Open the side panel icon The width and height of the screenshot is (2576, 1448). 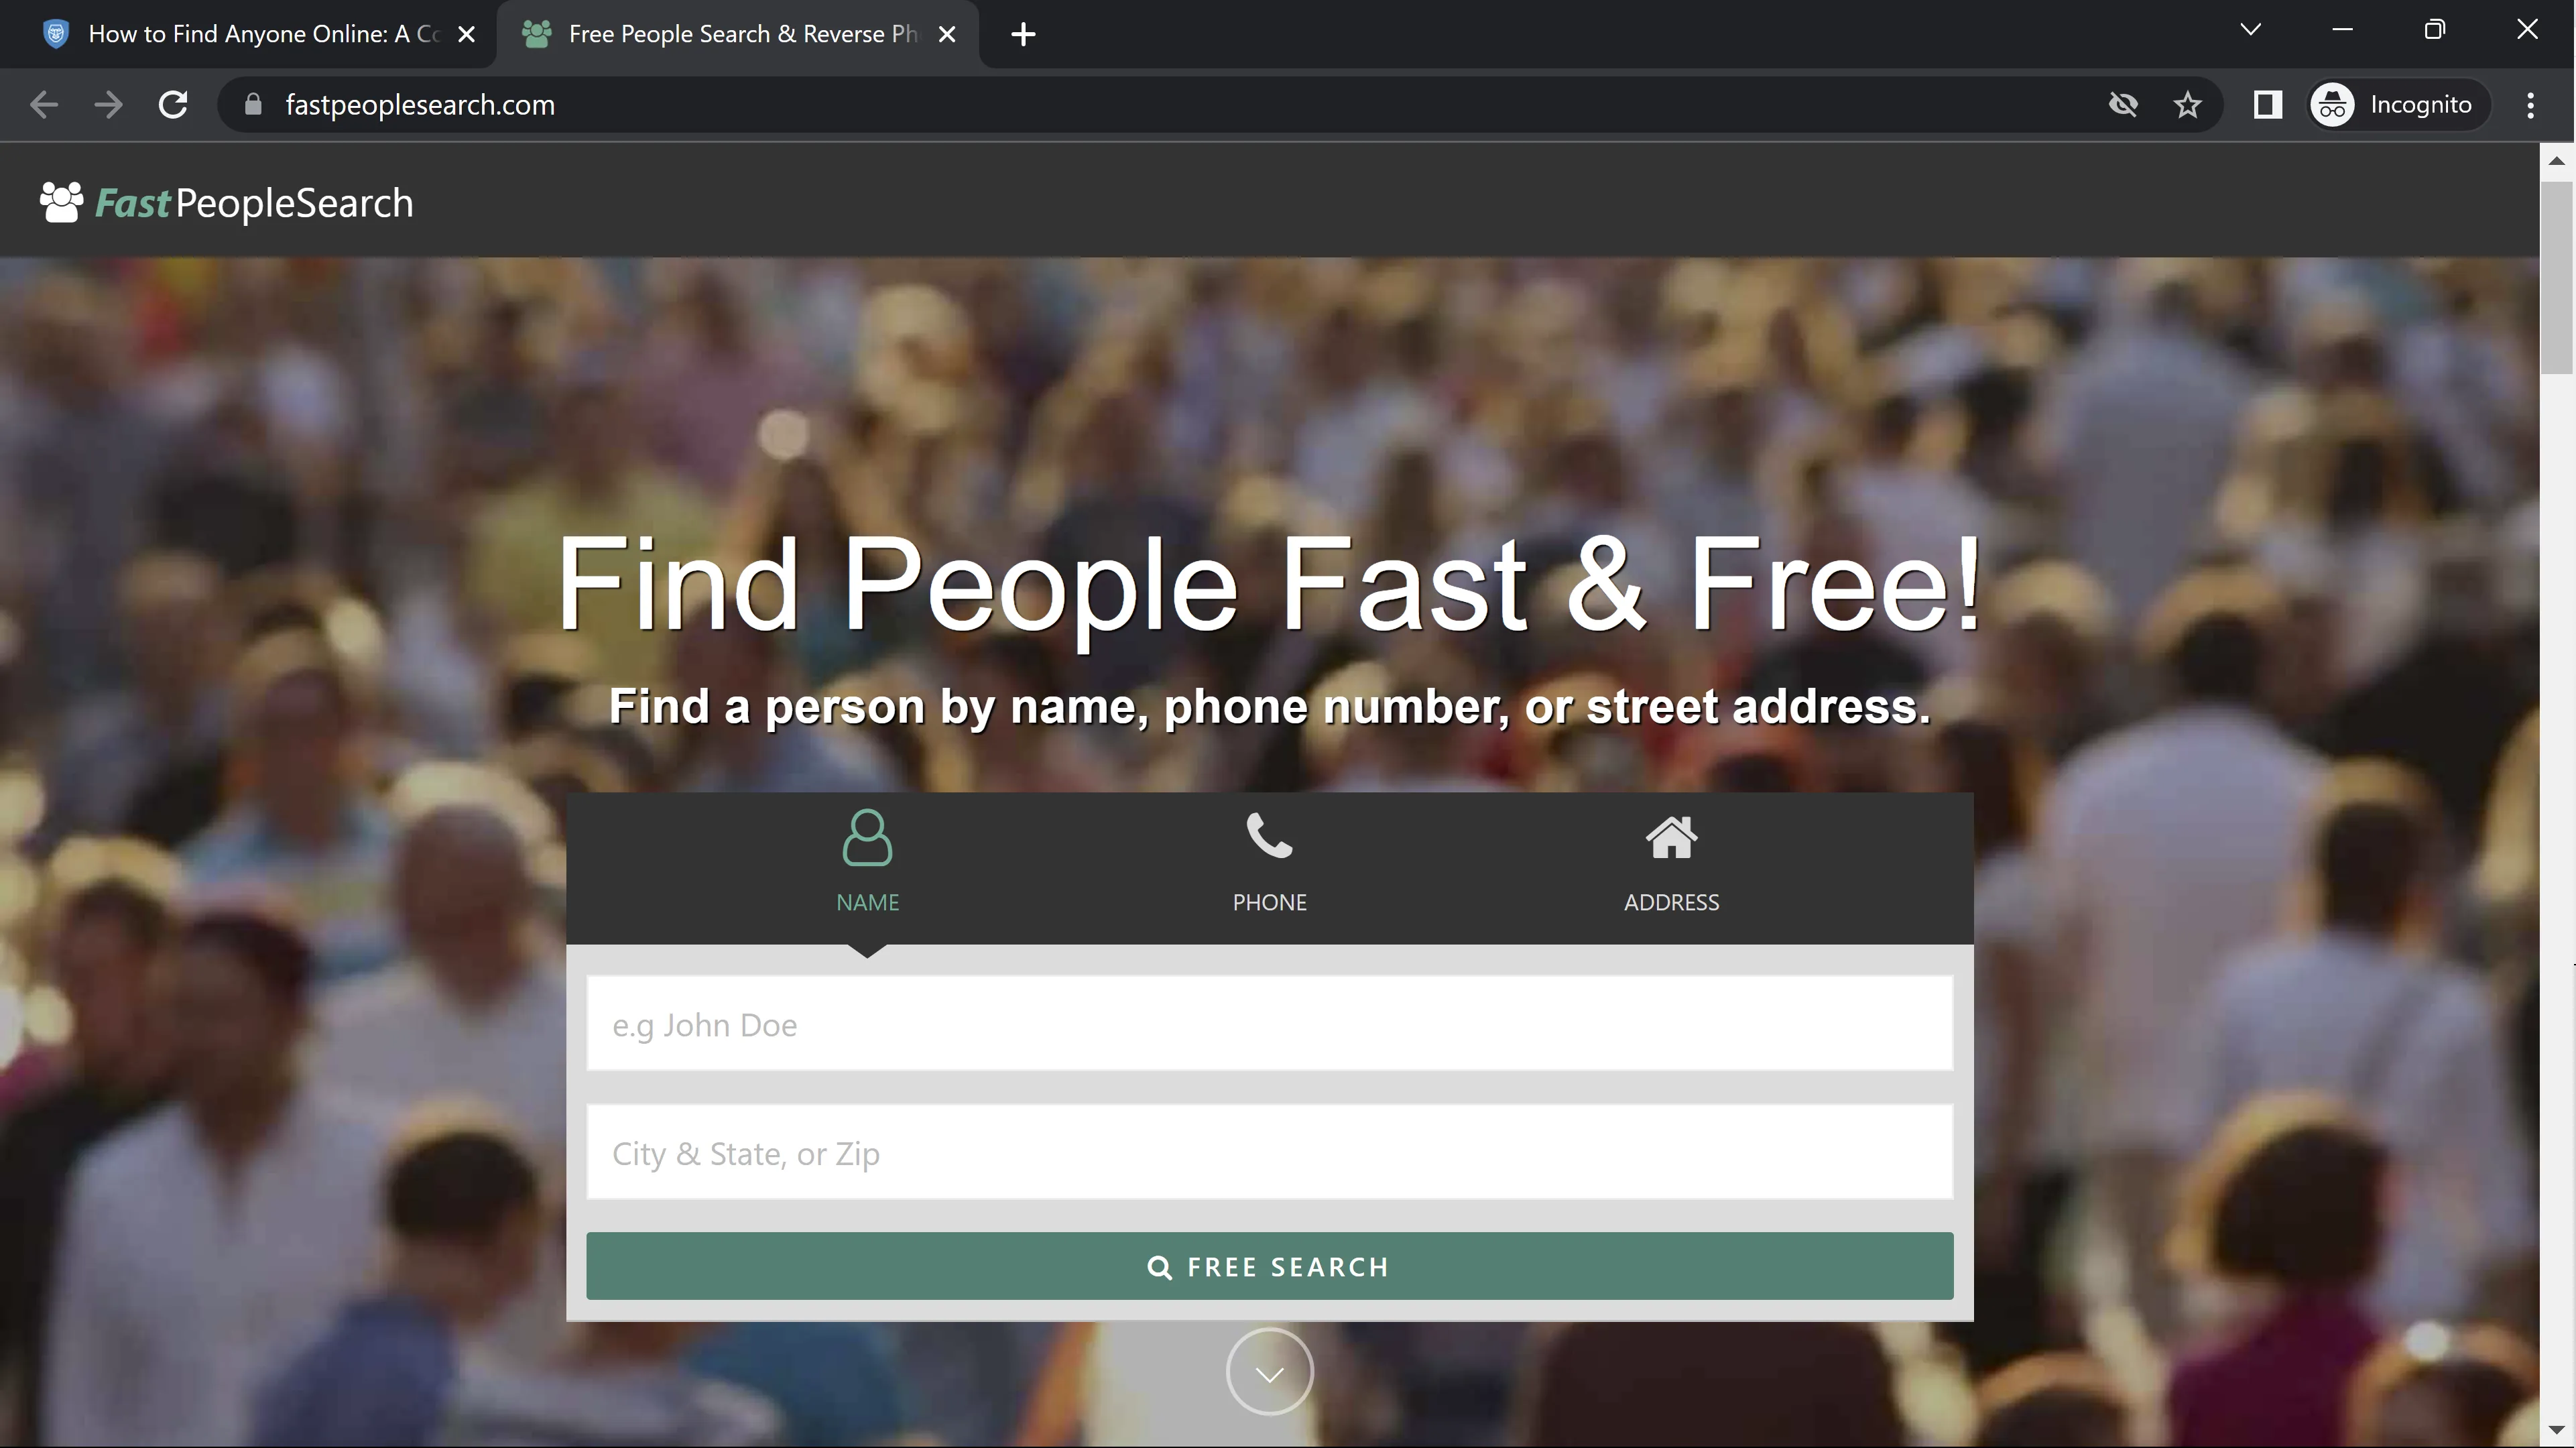2267,105
